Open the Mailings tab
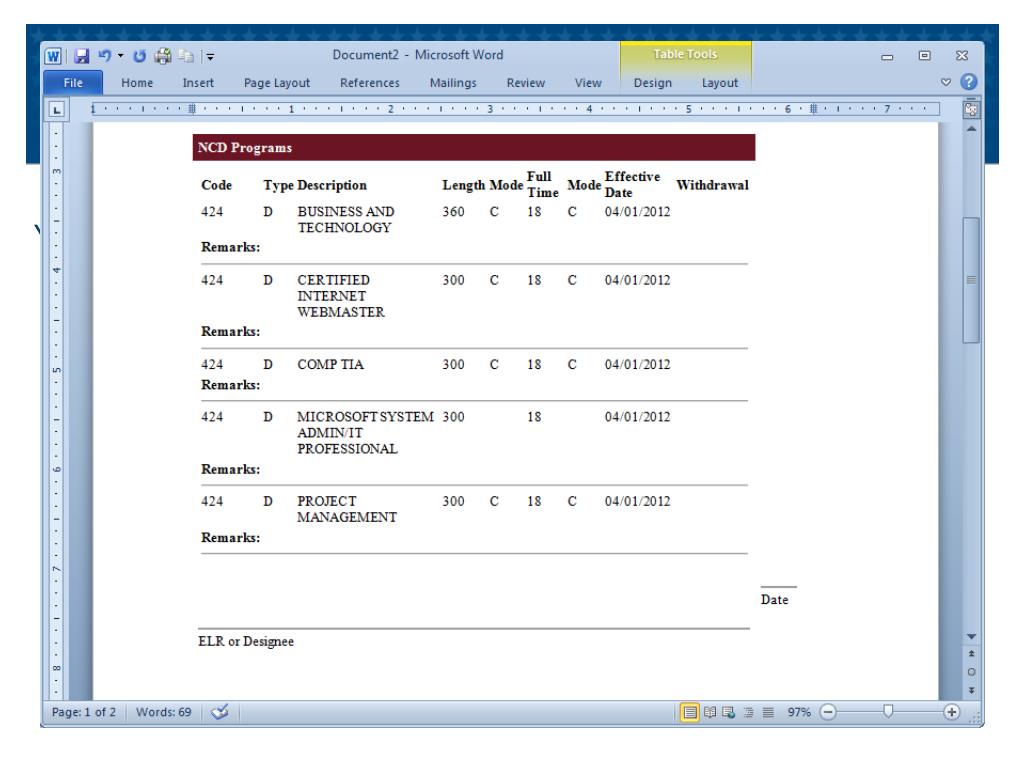This screenshot has height=768, width=1024. click(x=453, y=83)
